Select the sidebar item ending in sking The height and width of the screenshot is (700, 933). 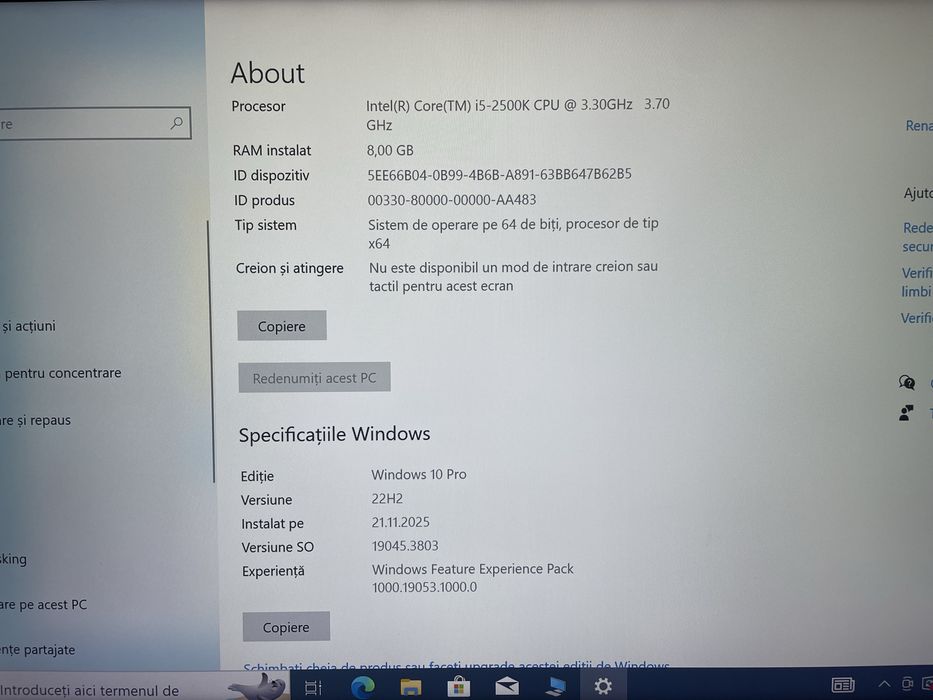coord(14,559)
